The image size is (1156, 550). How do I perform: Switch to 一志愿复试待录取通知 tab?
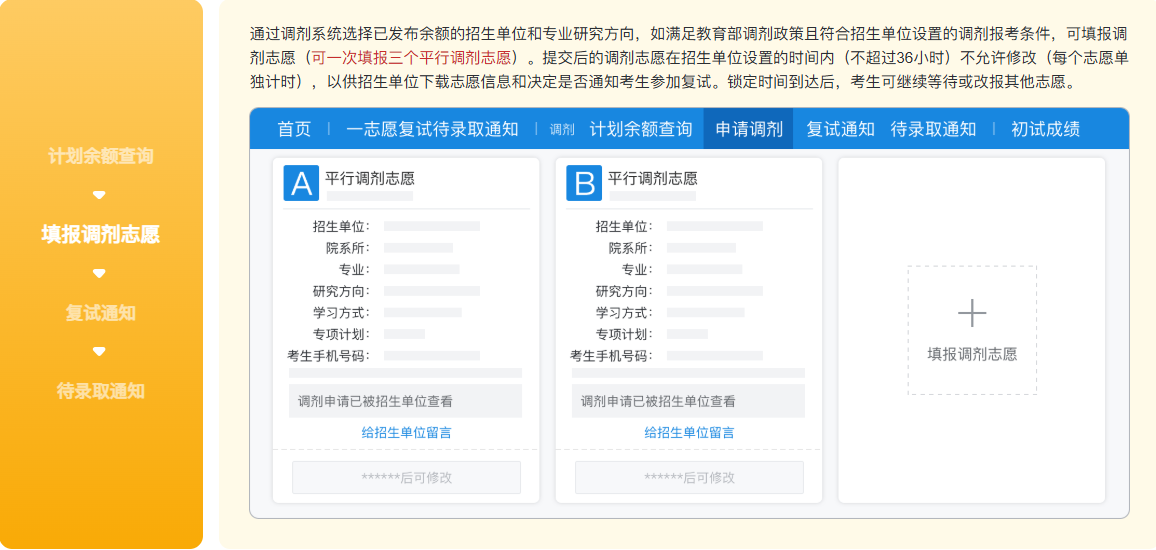pyautogui.click(x=432, y=129)
